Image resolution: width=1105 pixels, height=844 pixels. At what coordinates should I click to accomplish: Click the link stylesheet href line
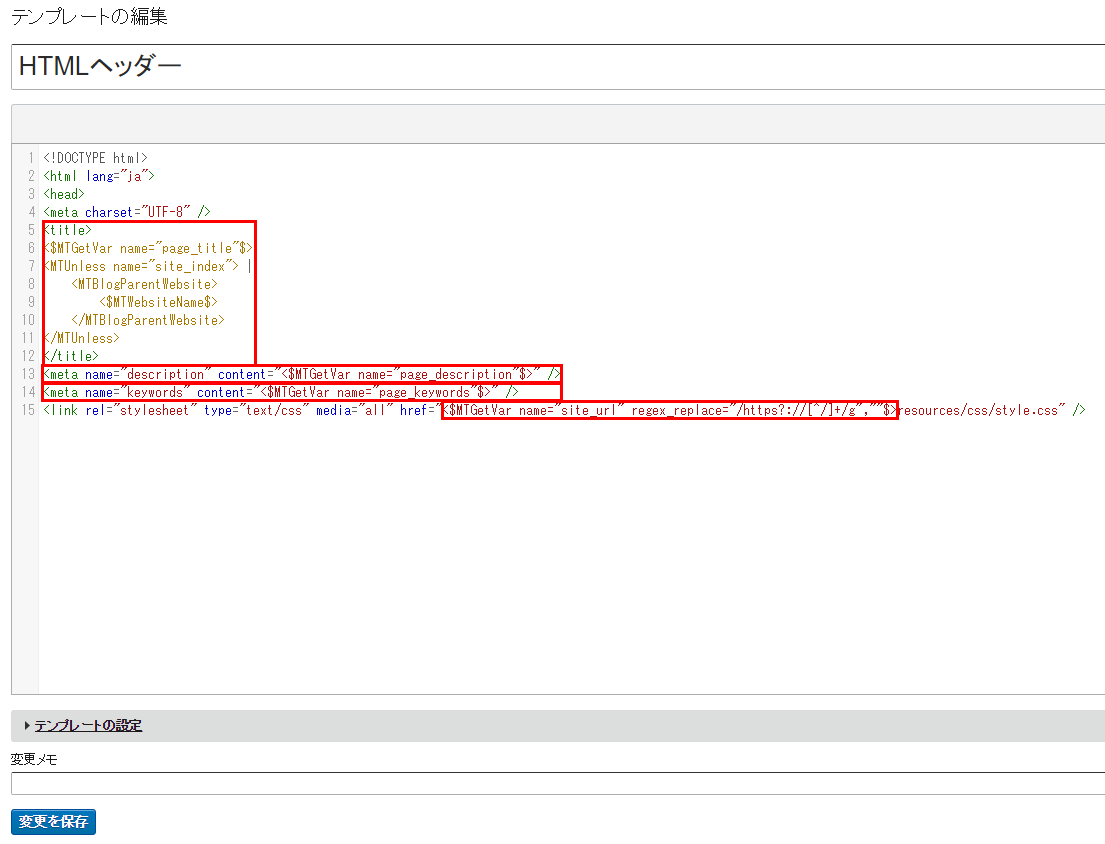tap(564, 410)
